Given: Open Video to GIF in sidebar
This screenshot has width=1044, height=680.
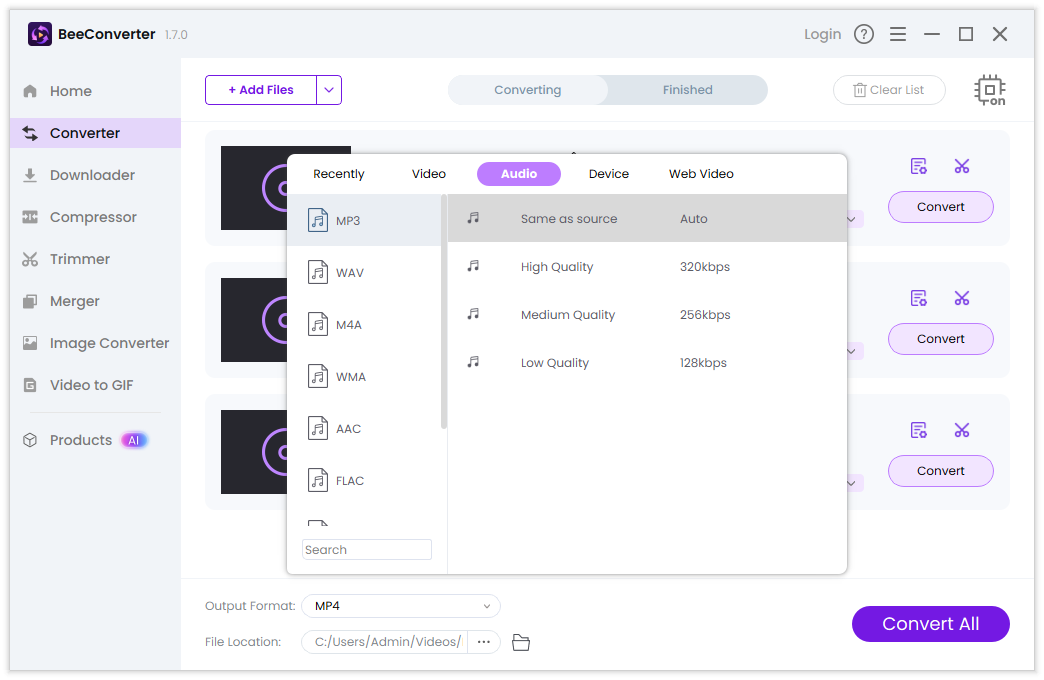Looking at the screenshot, I should click(91, 385).
